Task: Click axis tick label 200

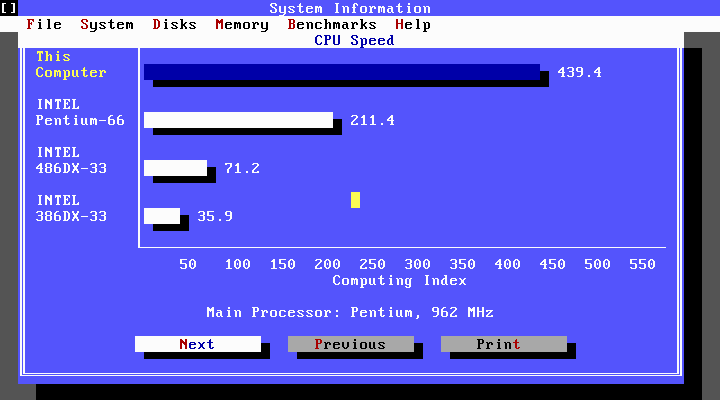Action: (x=327, y=264)
